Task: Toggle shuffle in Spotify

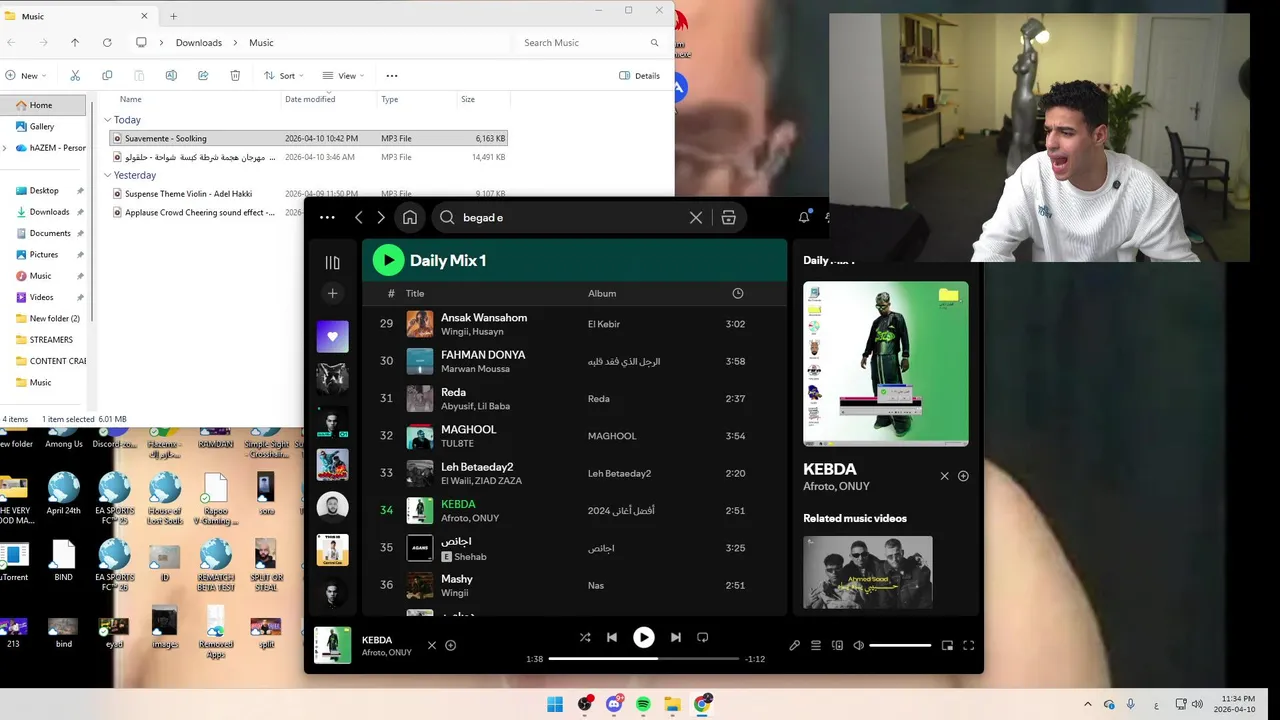Action: (x=585, y=637)
